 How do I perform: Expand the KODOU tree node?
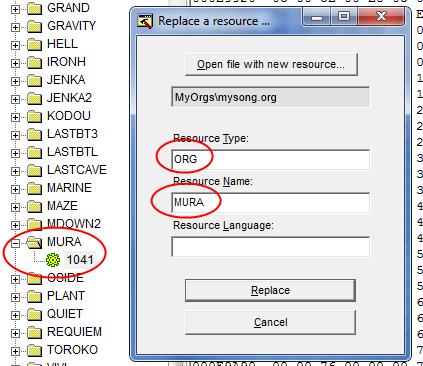click(x=15, y=117)
